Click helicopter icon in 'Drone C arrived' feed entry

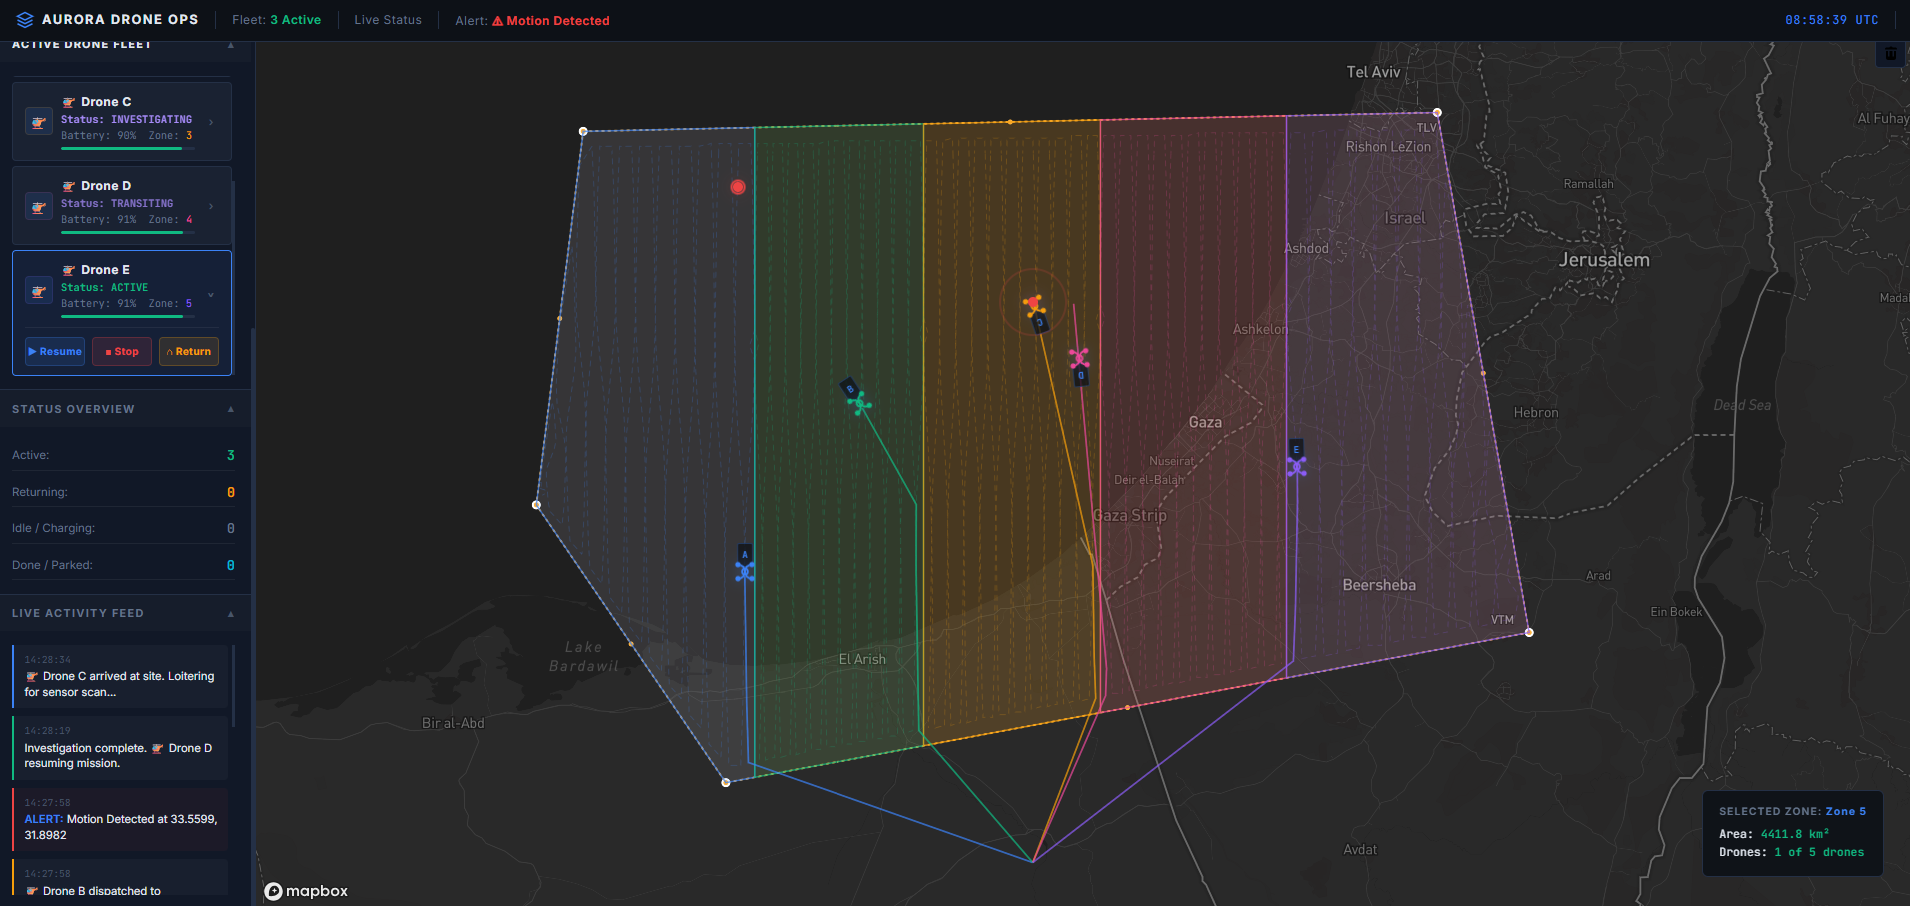(x=32, y=676)
